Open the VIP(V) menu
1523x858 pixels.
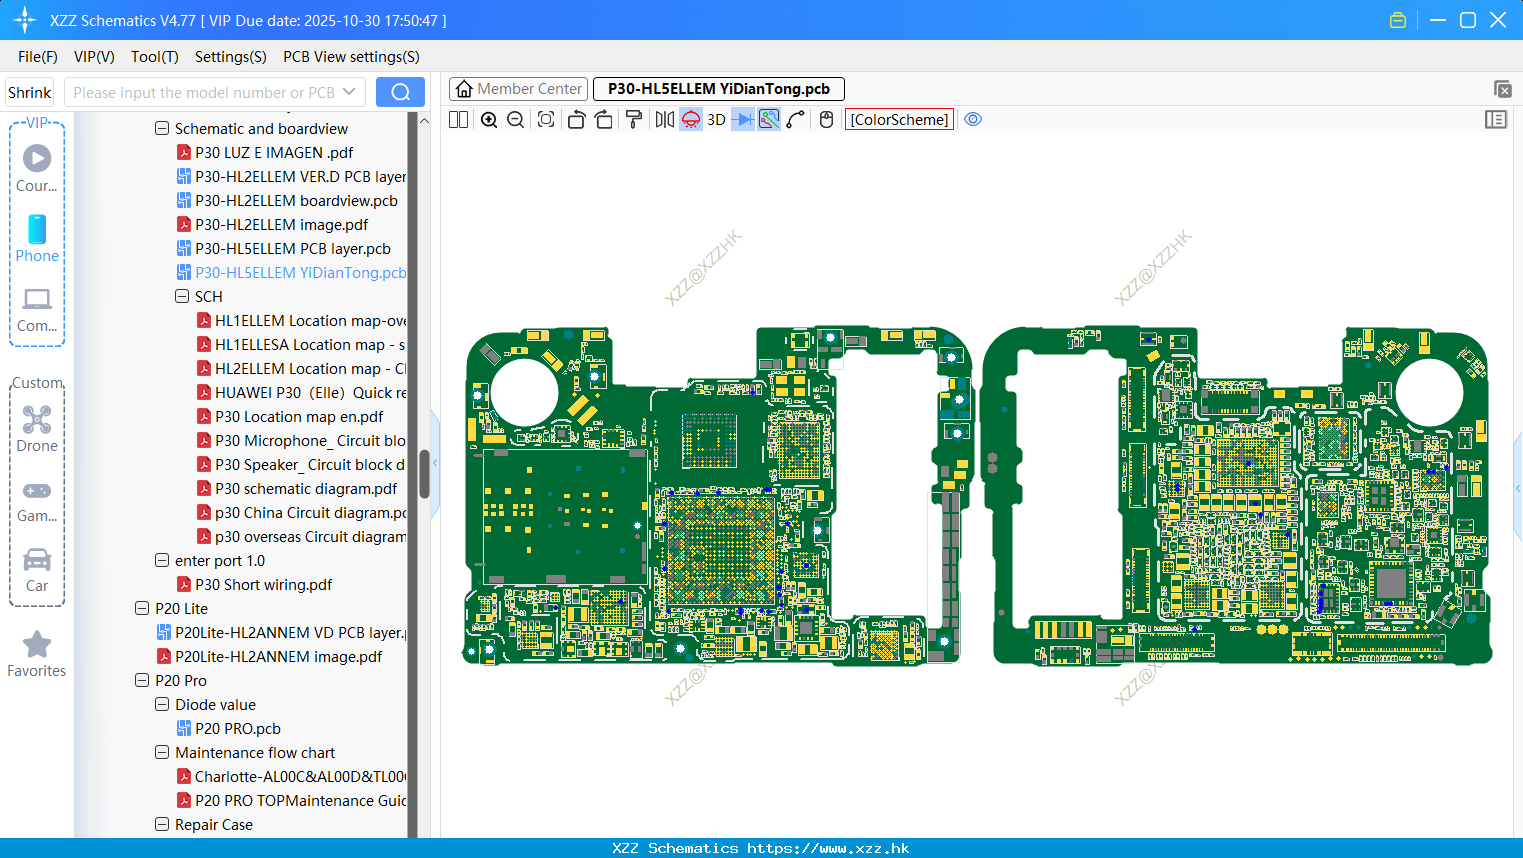click(x=94, y=57)
